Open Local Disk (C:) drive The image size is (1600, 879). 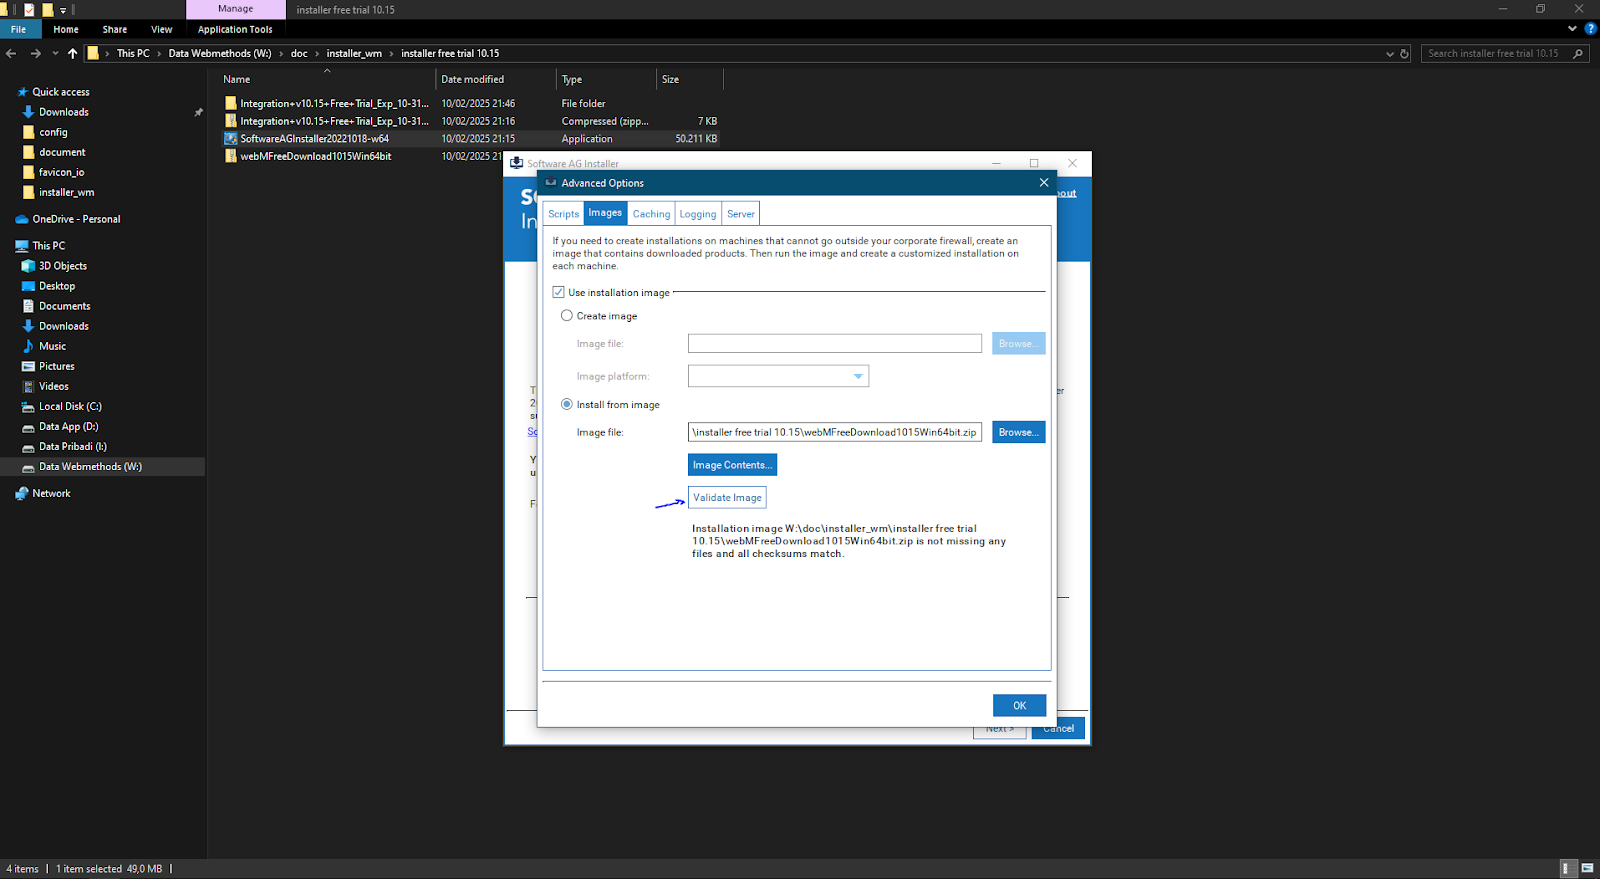70,407
